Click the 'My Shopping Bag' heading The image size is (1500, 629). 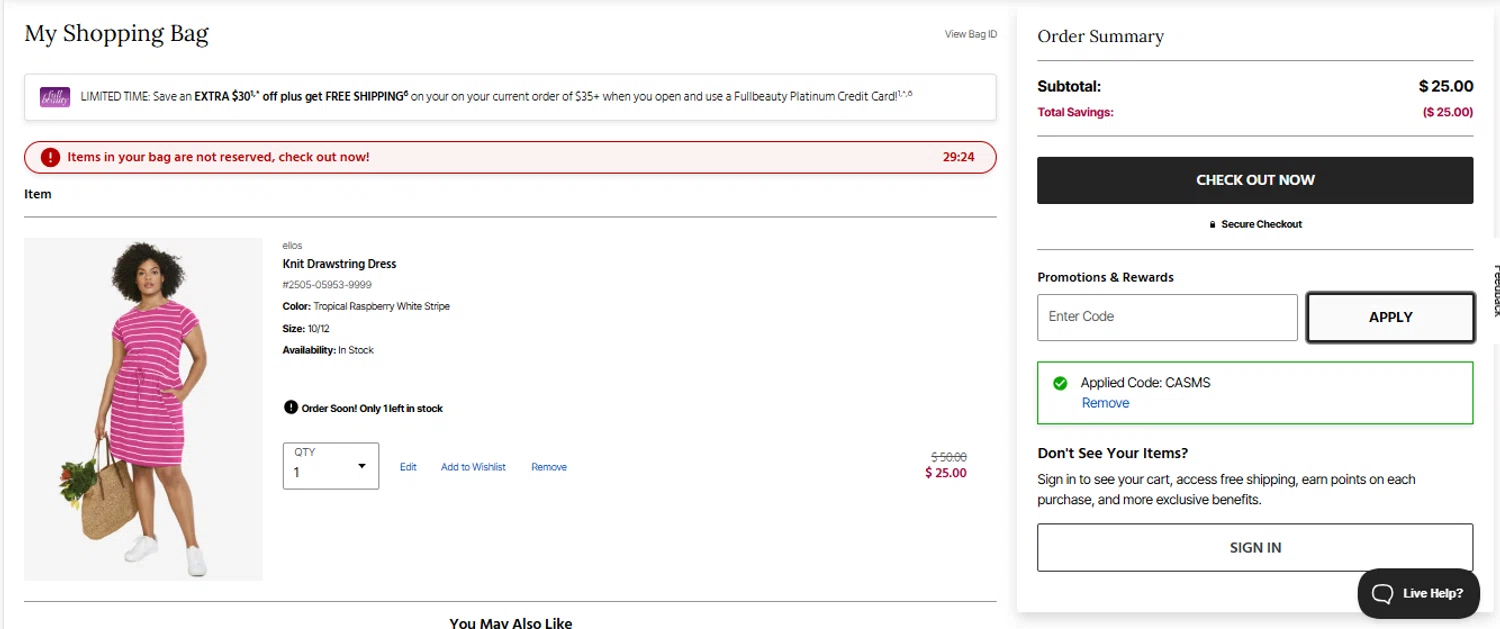coord(116,33)
